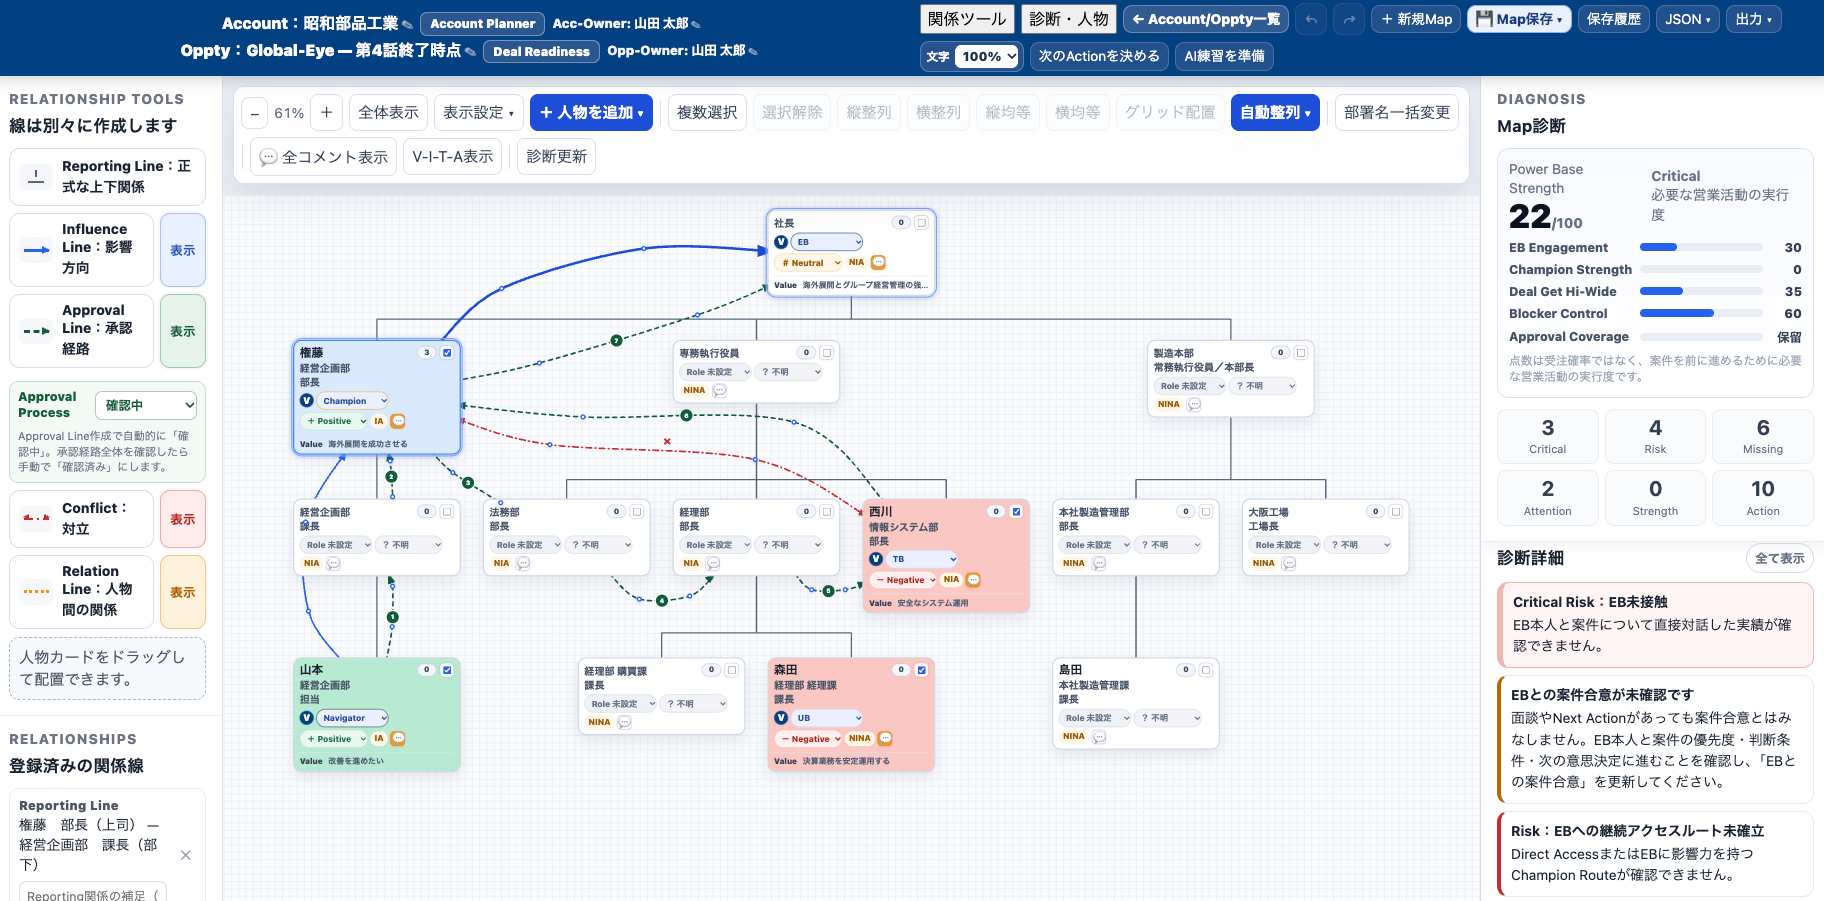Viewport: 1824px width, 901px height.
Task: Open Approval Process 確認中 dropdown
Action: [146, 405]
